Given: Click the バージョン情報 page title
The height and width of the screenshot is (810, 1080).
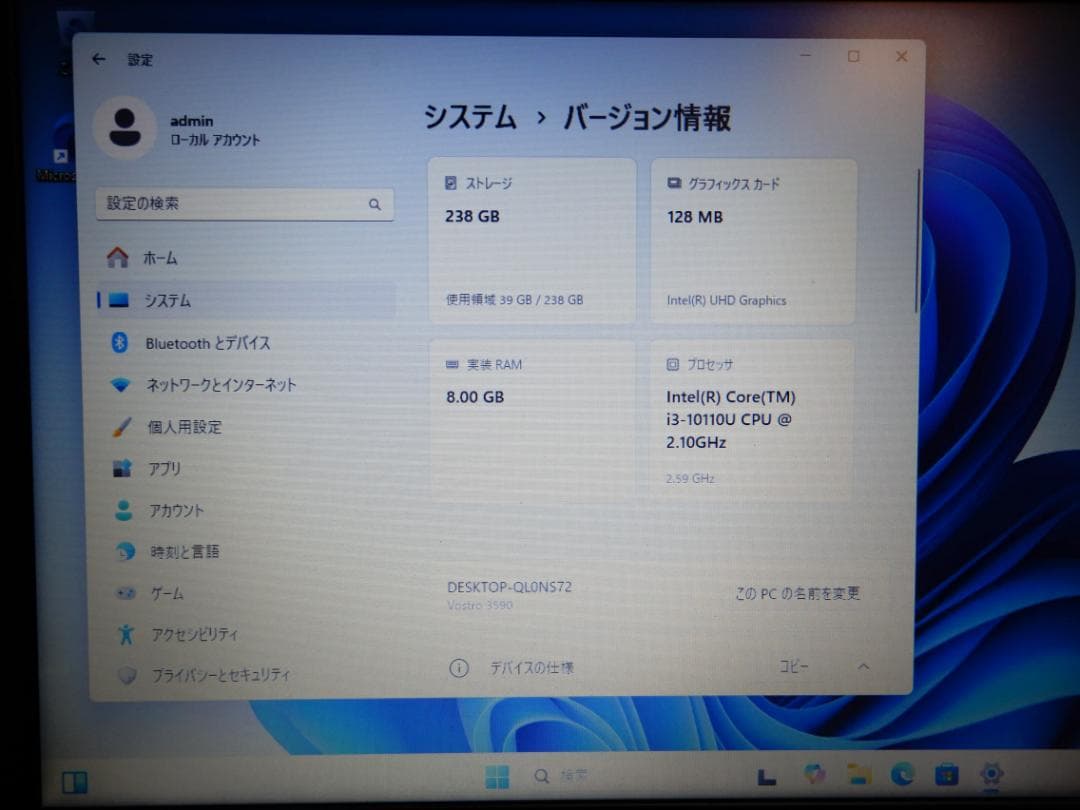Looking at the screenshot, I should (647, 117).
